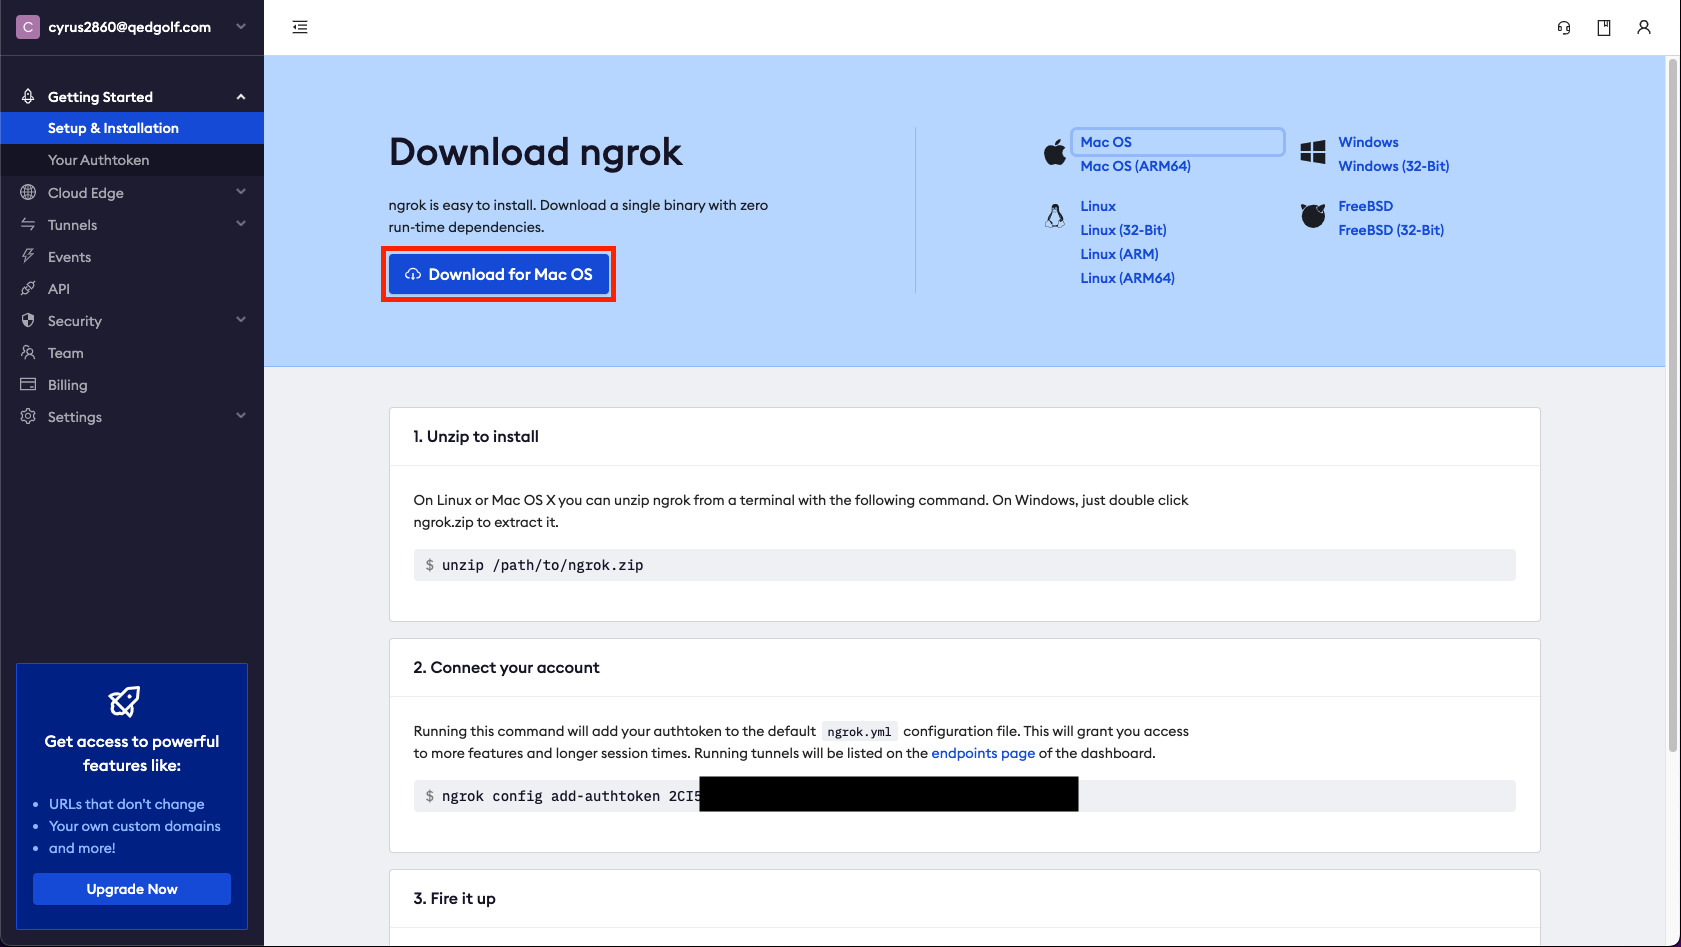Click the '1. Unzip to install' heading
Screen dimensions: 1681x947
[x=476, y=436]
